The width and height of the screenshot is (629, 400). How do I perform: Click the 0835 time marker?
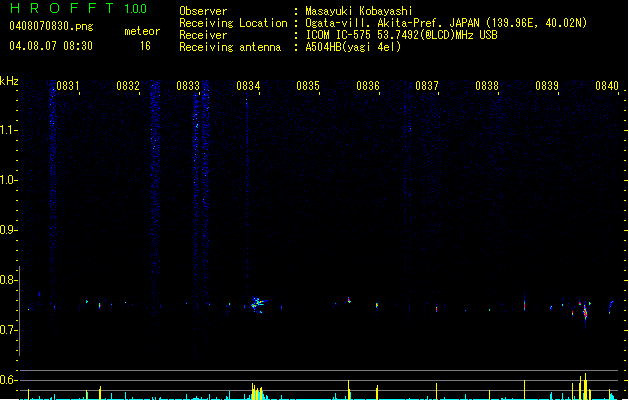(308, 86)
